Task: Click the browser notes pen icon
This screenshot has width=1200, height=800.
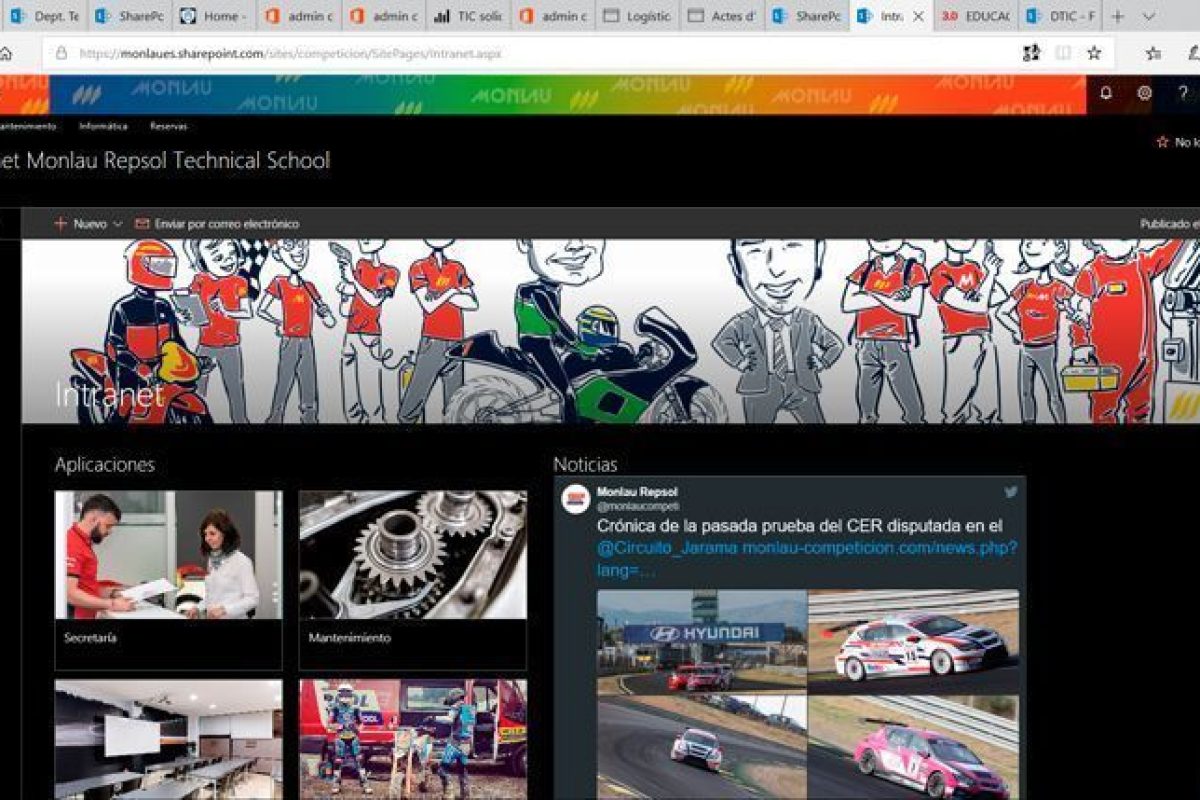Action: pos(1194,53)
